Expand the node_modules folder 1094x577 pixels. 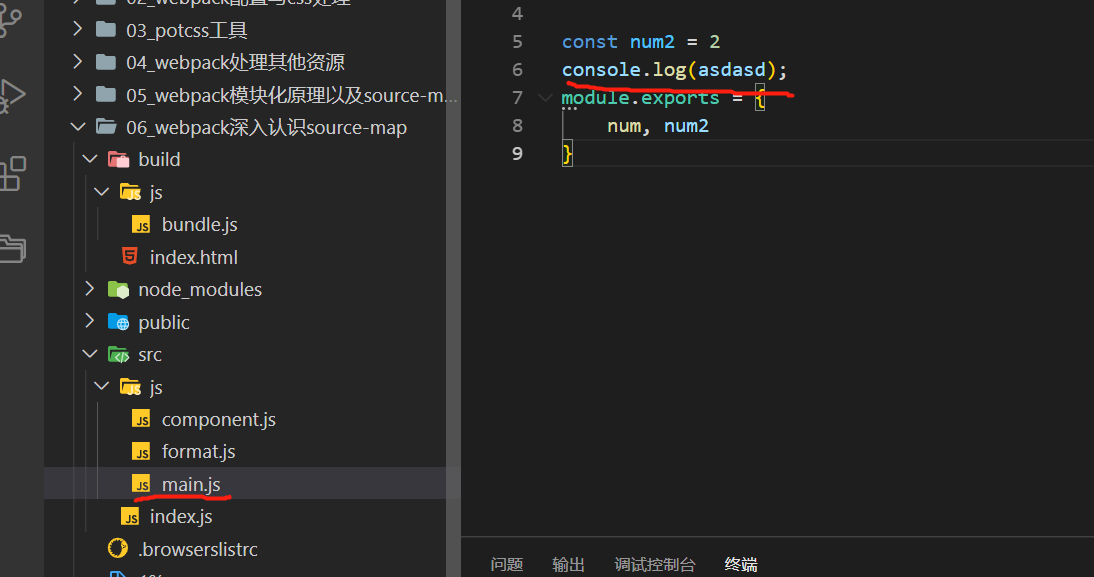90,289
